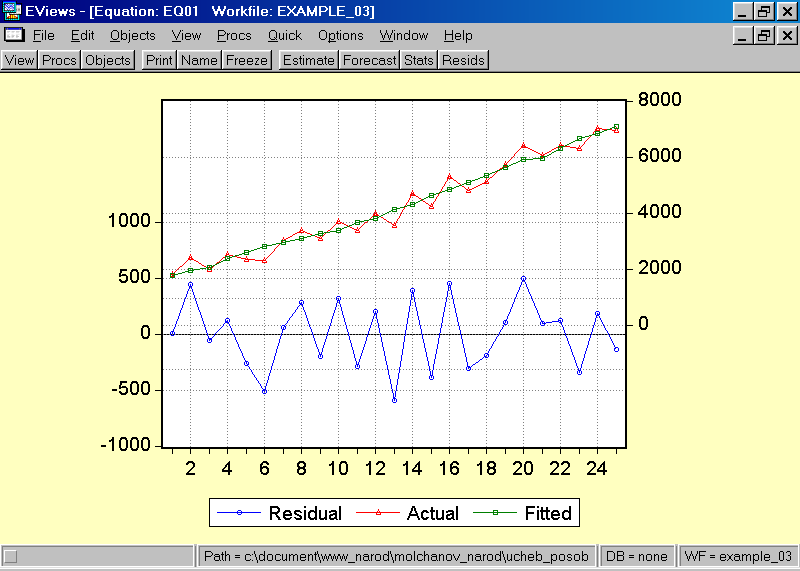The height and width of the screenshot is (571, 800).
Task: Click the empty status bar message box
Action: [x=97, y=556]
